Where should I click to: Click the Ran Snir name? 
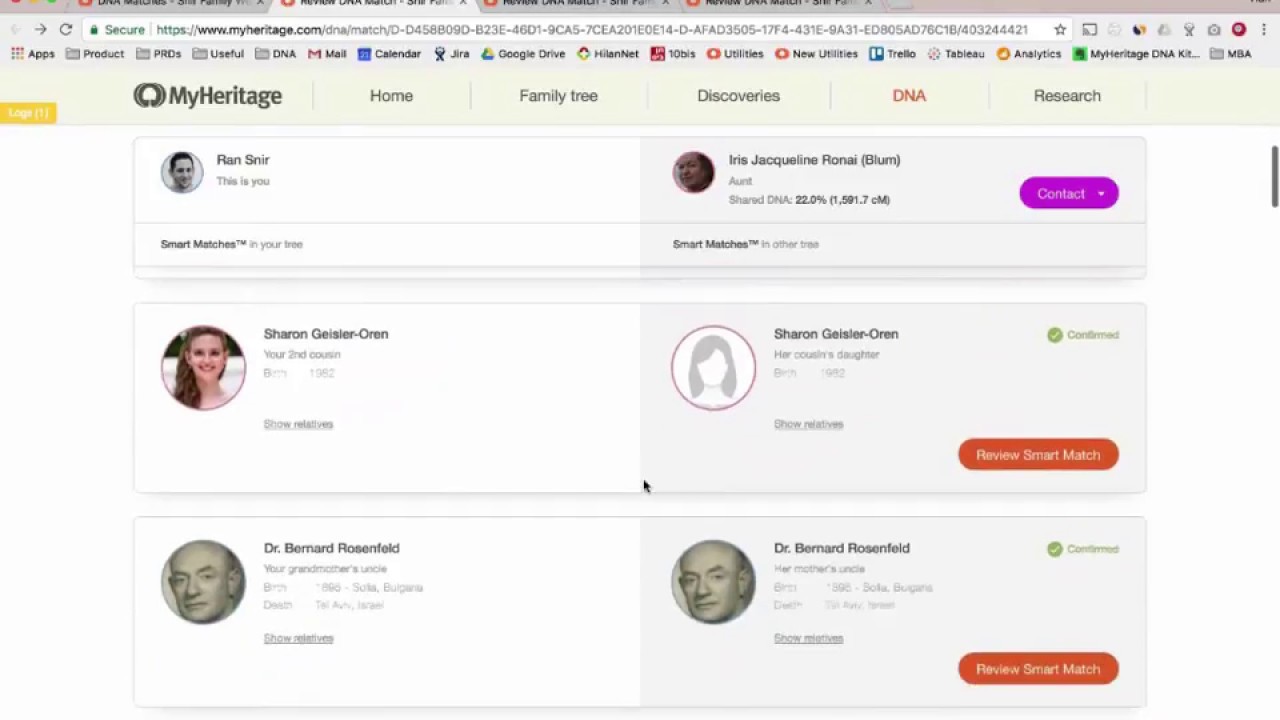click(243, 160)
